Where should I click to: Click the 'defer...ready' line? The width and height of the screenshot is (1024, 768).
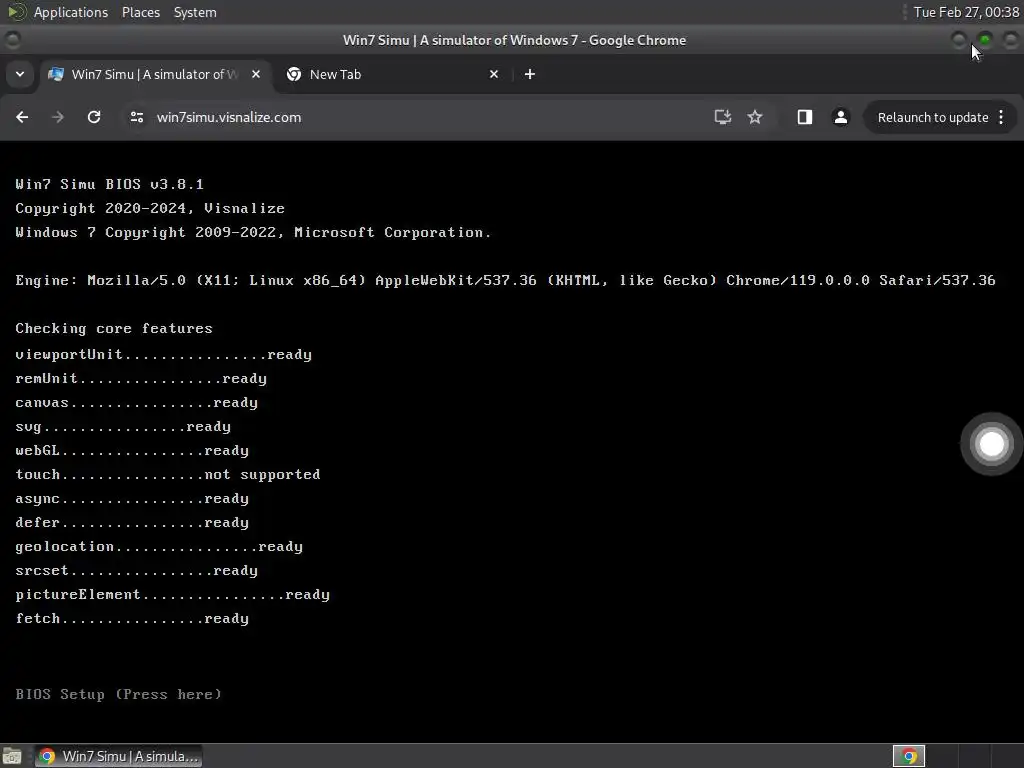point(132,523)
